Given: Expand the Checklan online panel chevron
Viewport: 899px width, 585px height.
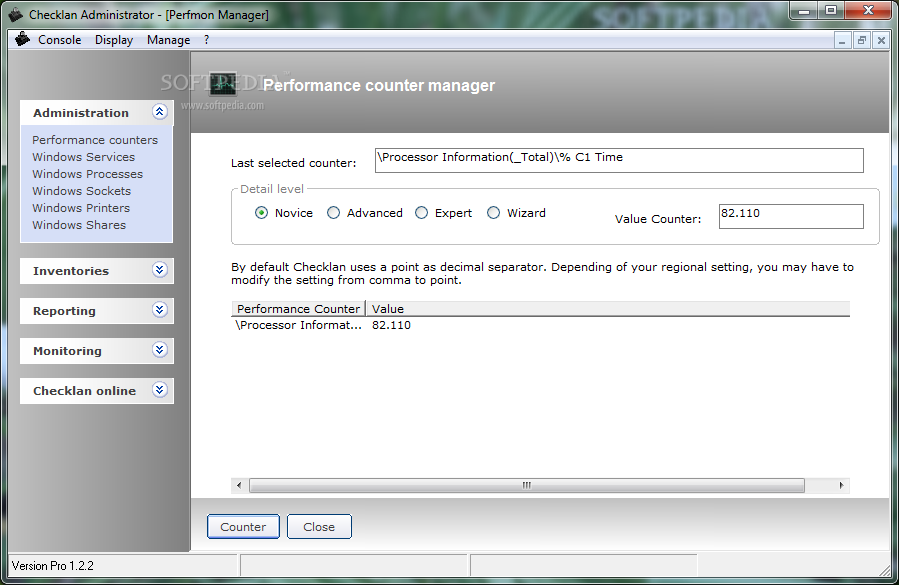Looking at the screenshot, I should coord(159,390).
